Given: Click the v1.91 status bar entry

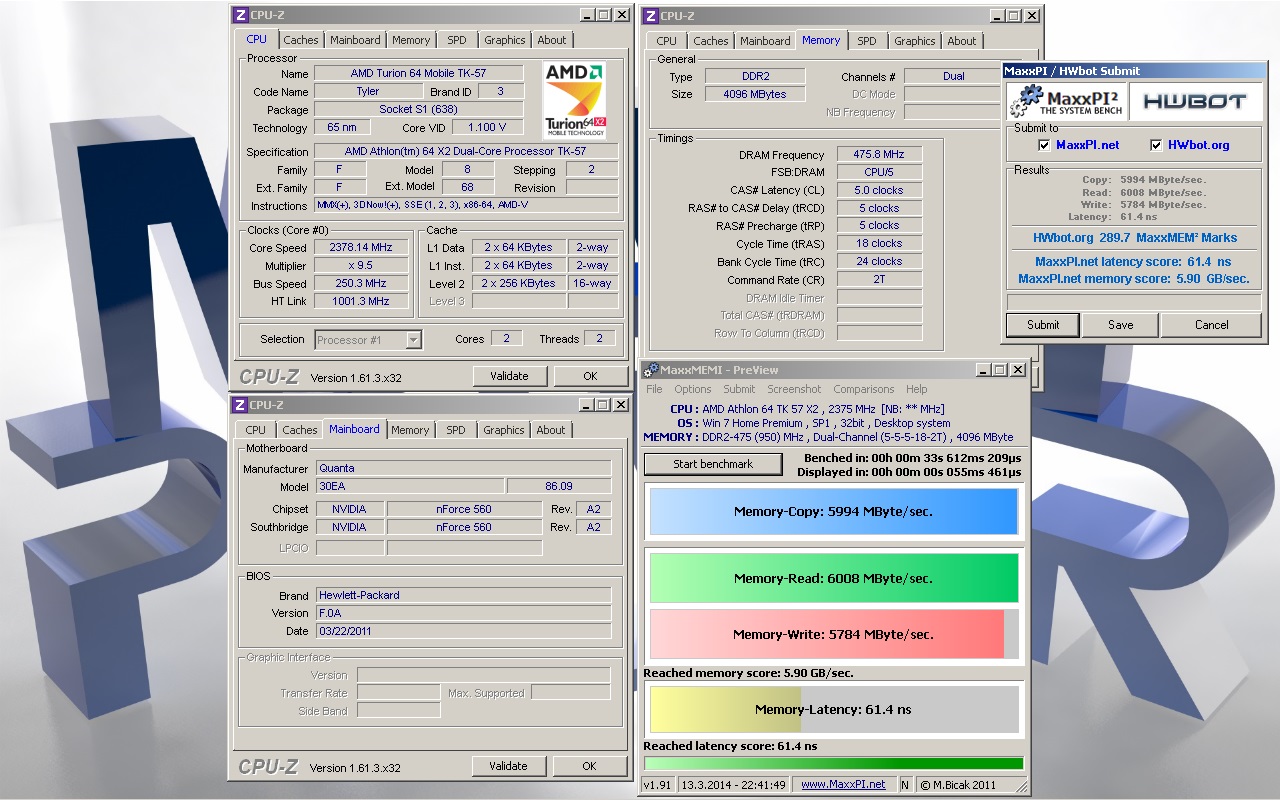Looking at the screenshot, I should 656,785.
